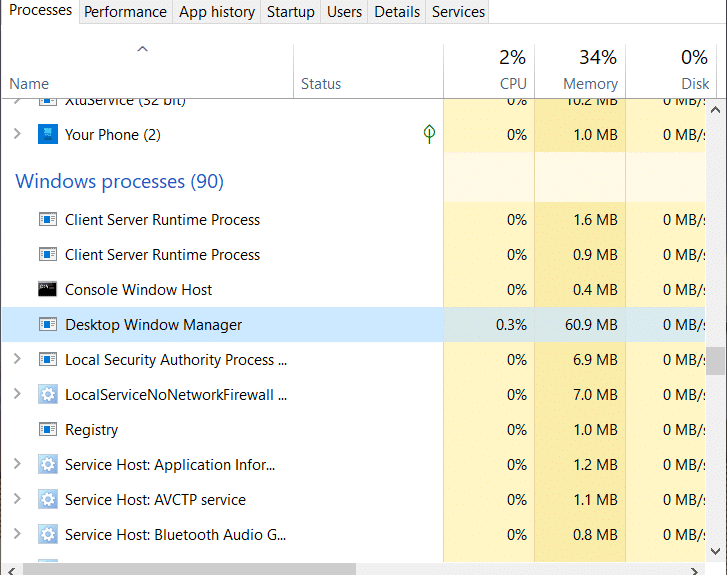Expand the Your Phone process group
The image size is (727, 575).
point(16,134)
